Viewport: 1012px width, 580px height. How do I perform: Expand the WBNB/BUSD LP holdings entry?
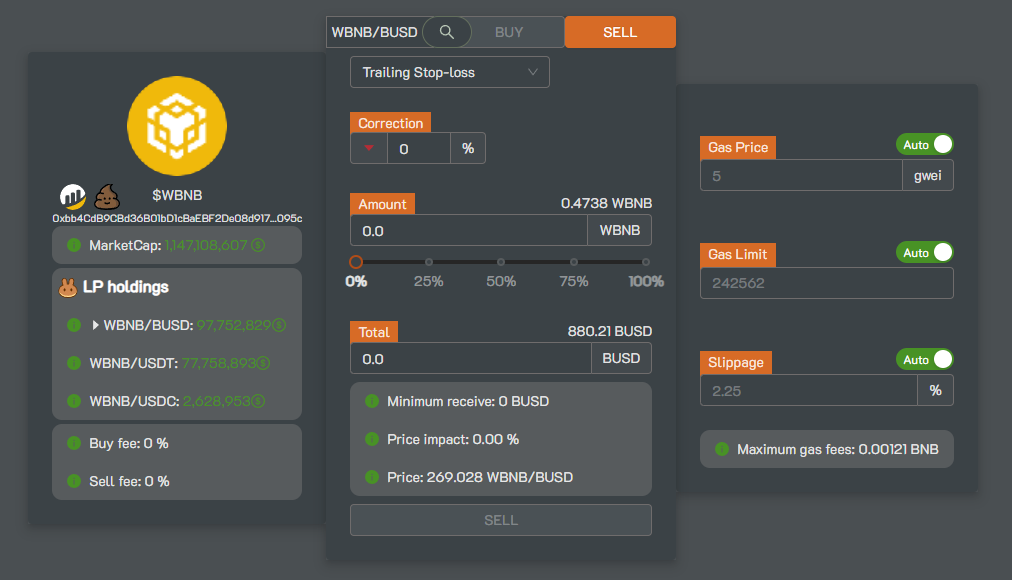96,325
